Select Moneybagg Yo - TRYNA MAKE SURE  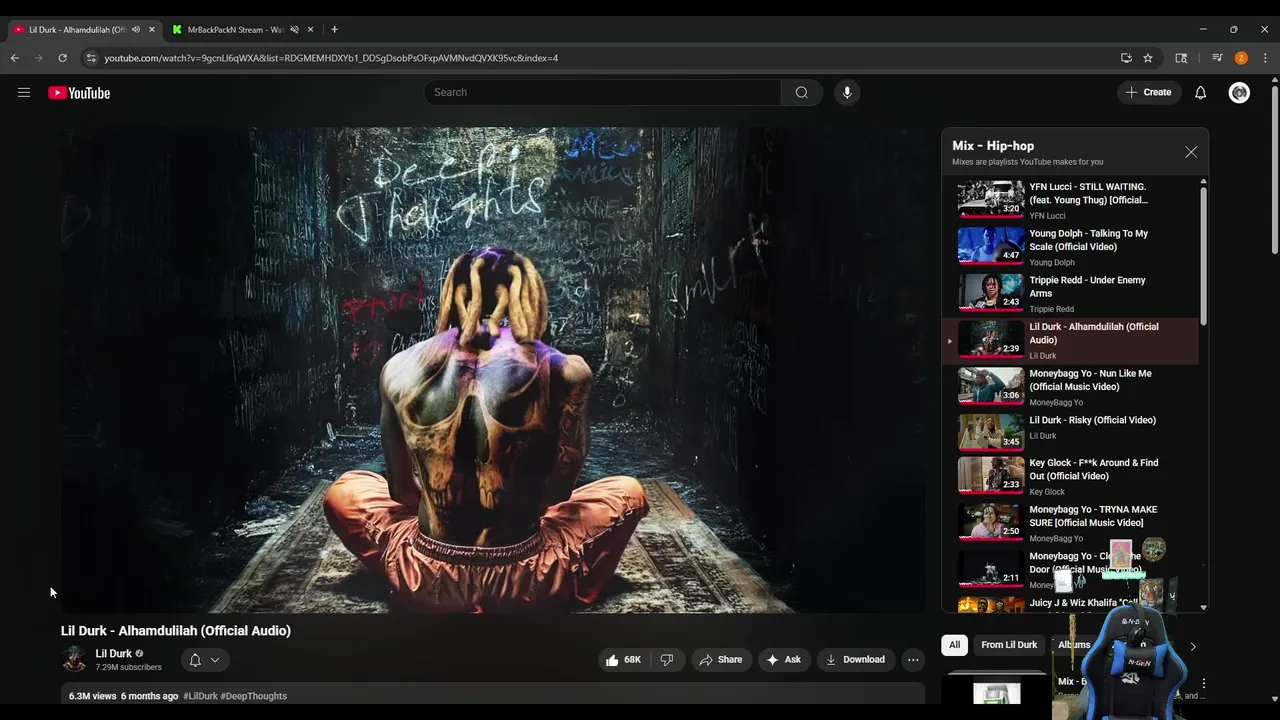pyautogui.click(x=1070, y=525)
